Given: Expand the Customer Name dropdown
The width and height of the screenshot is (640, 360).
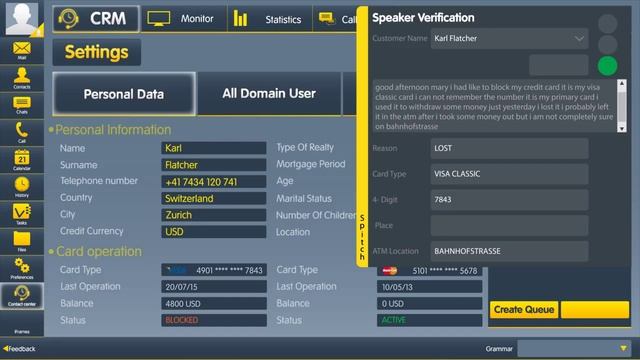Looking at the screenshot, I should point(509,38).
